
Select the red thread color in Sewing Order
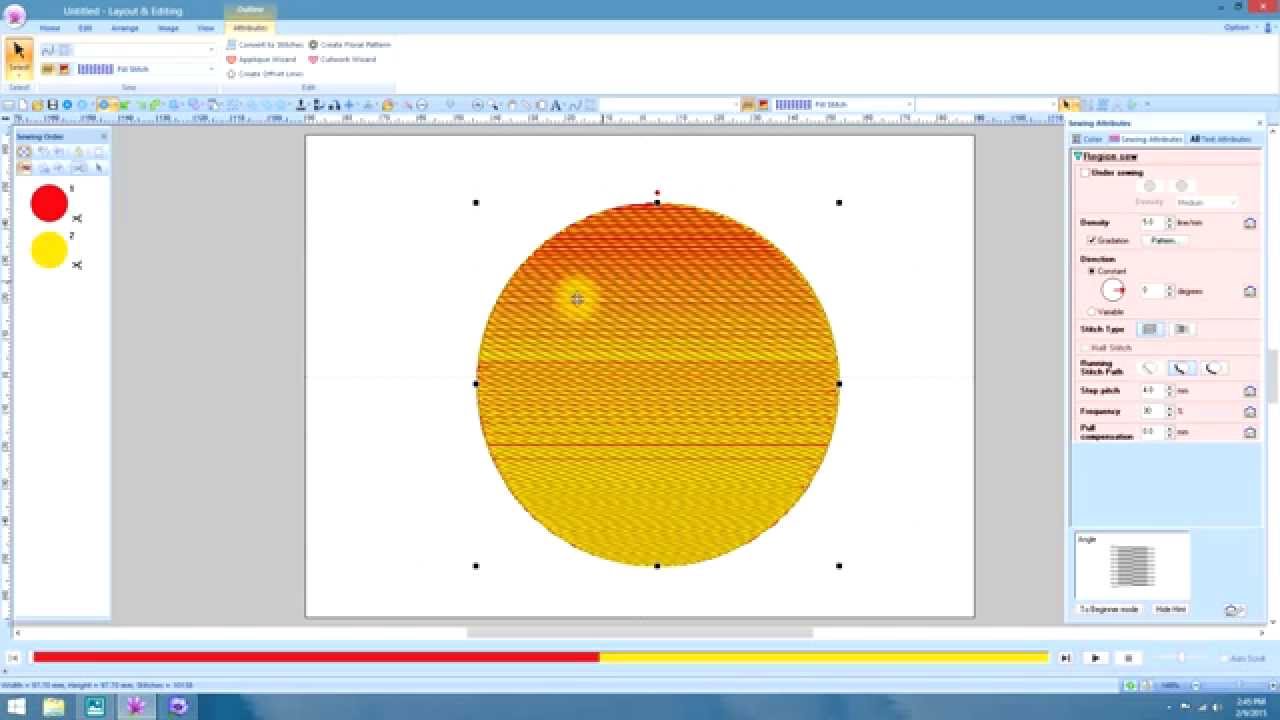point(49,203)
